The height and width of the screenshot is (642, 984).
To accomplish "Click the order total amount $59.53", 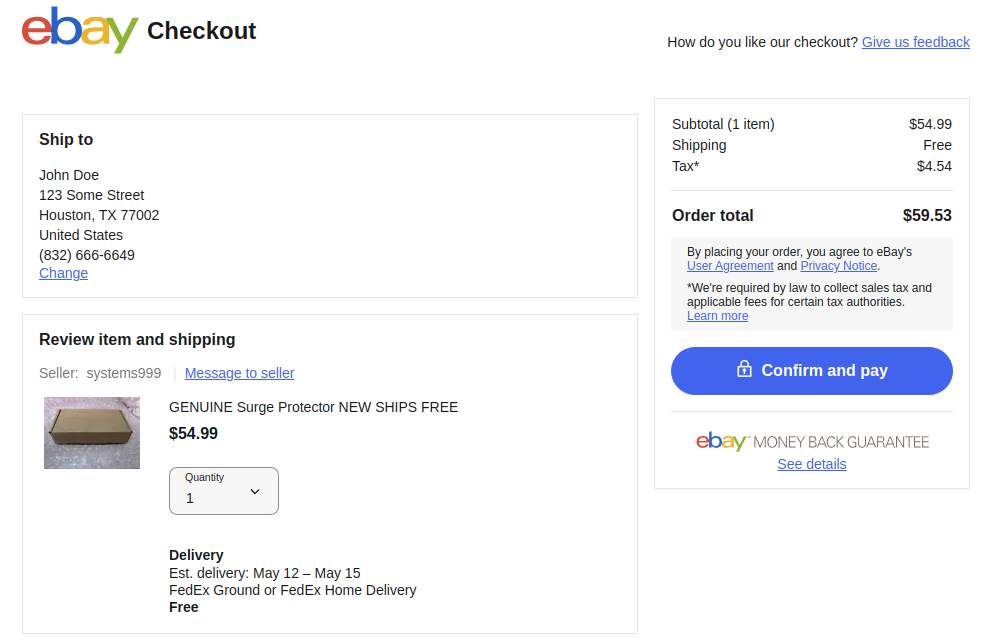I will 927,216.
